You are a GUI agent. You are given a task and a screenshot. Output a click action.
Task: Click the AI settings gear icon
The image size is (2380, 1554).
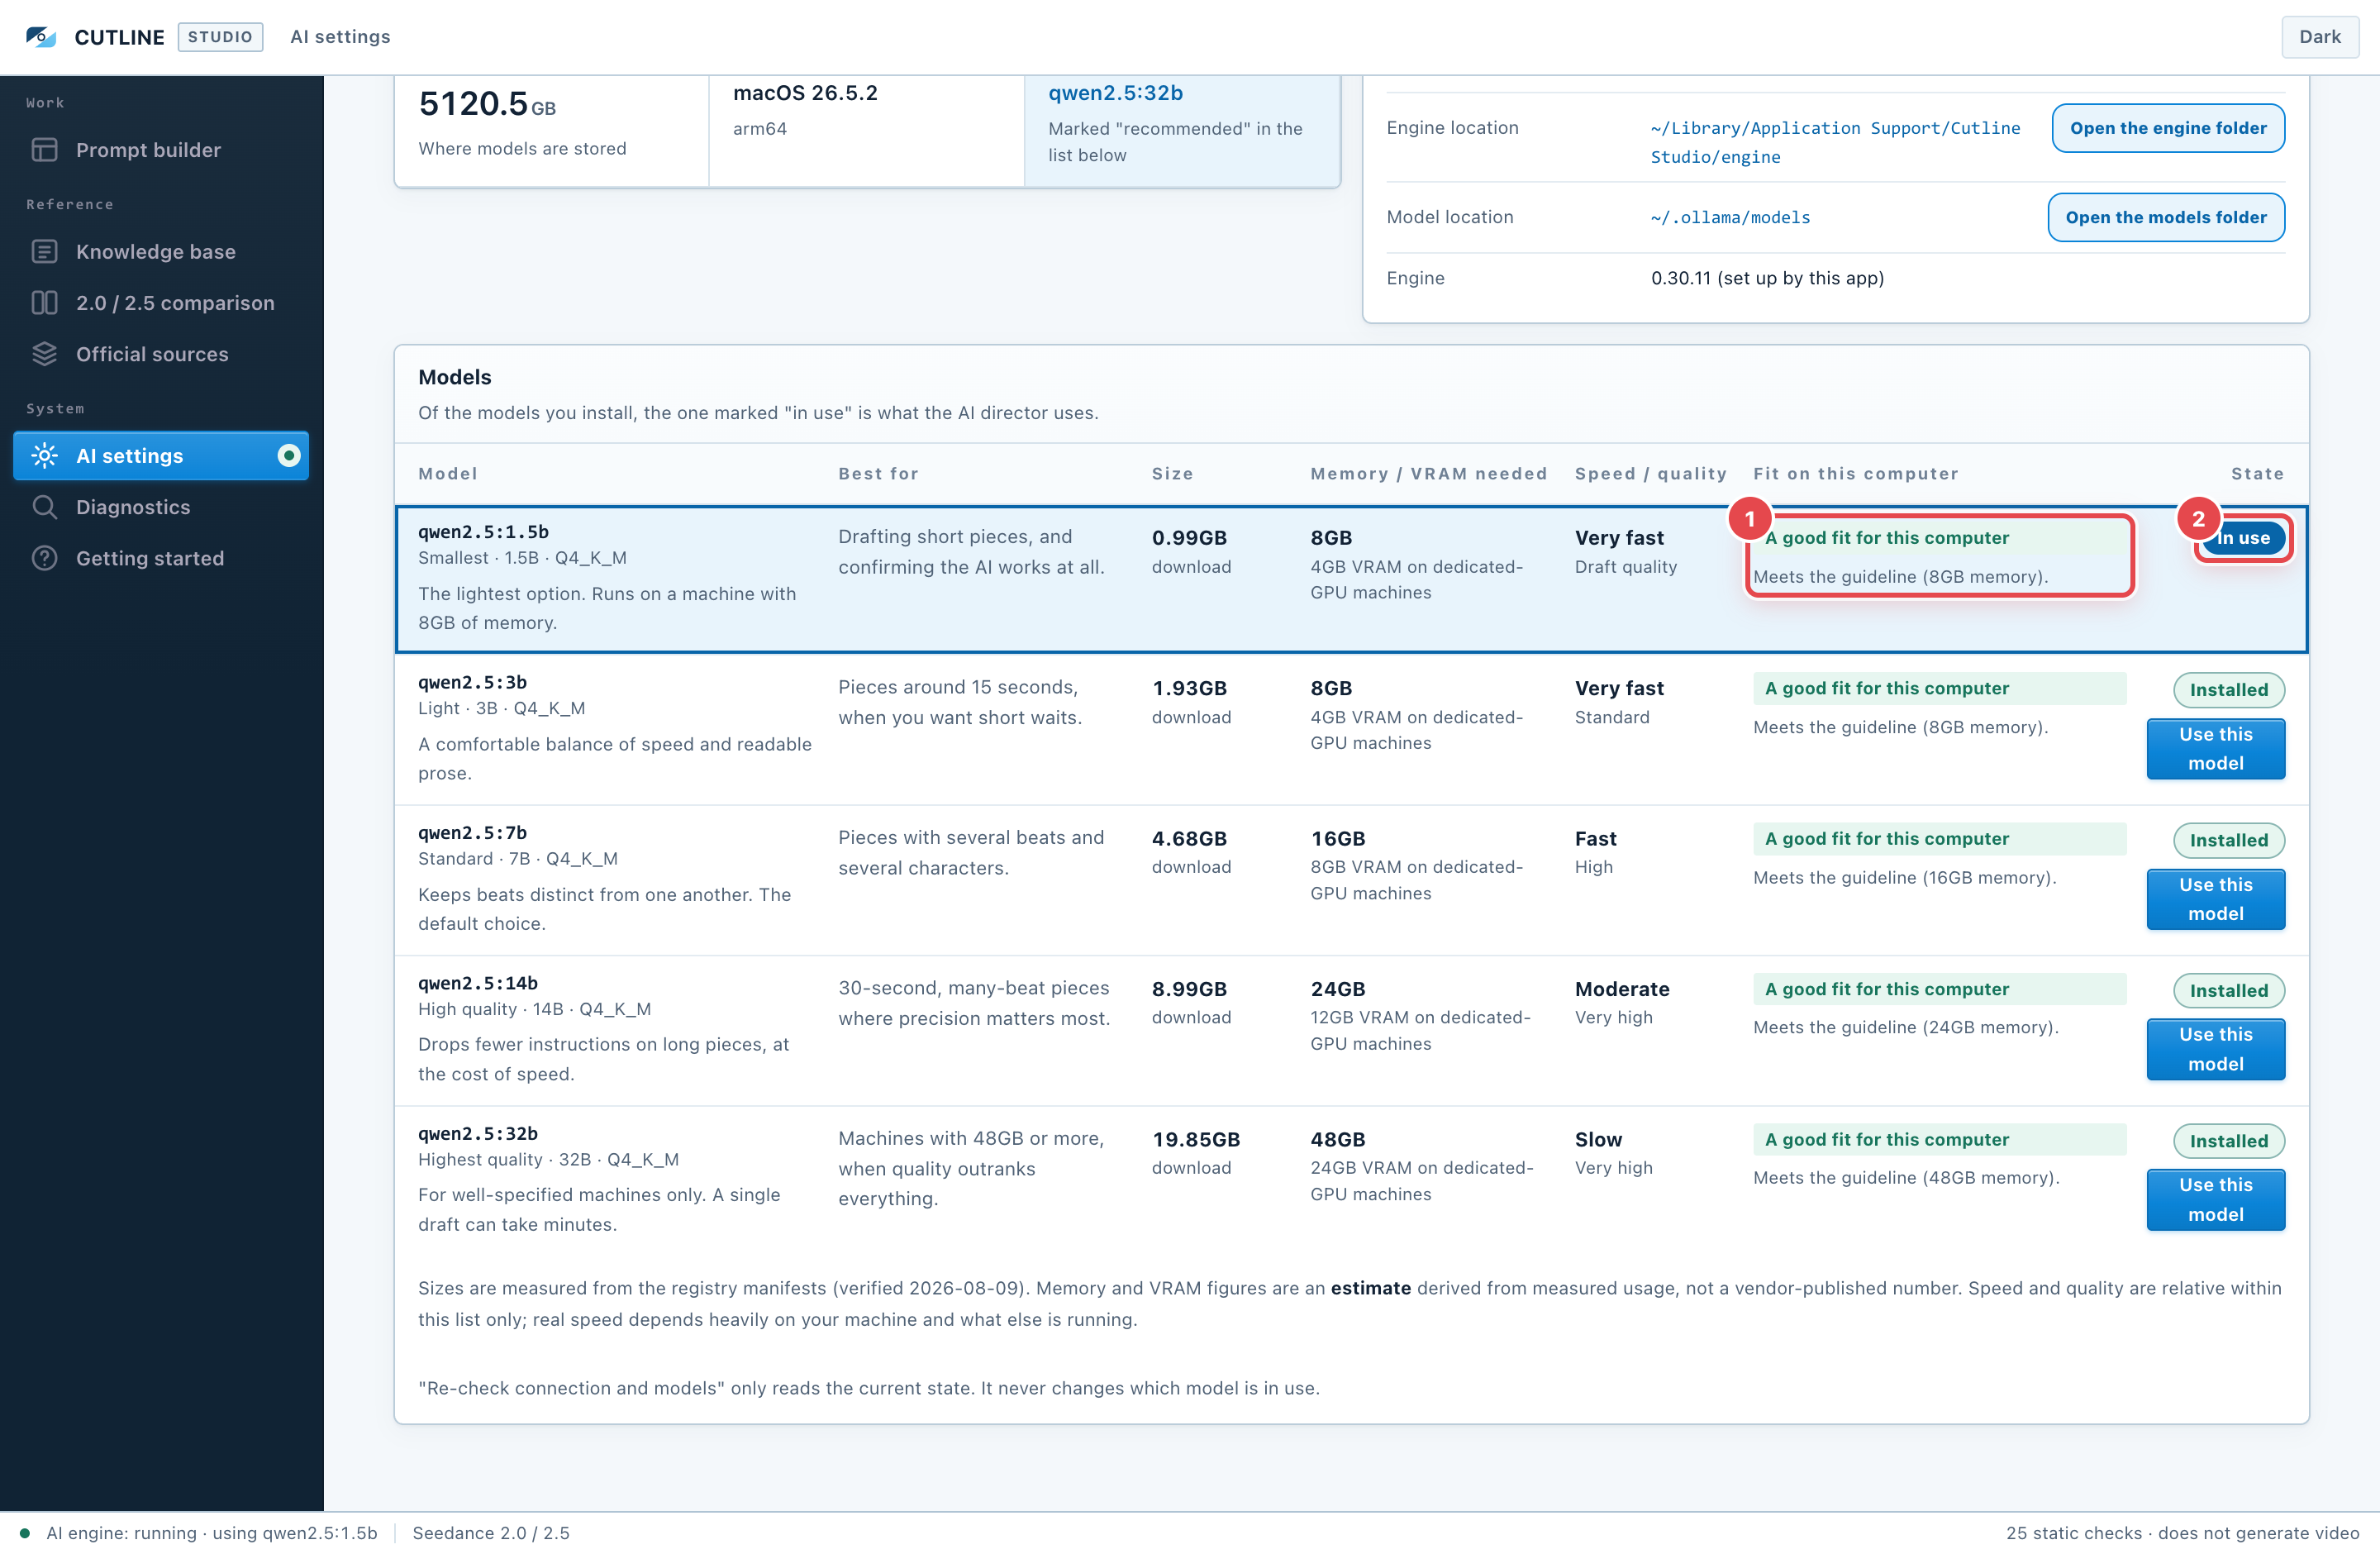tap(44, 456)
